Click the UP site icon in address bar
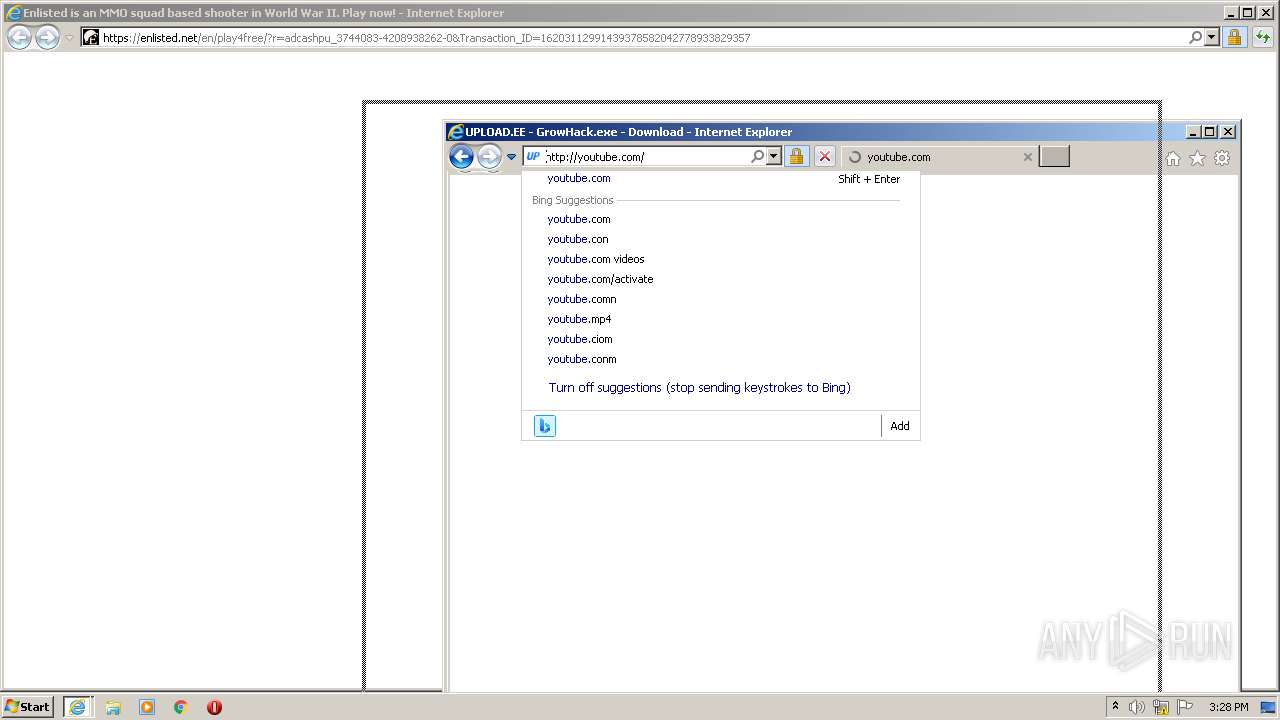This screenshot has width=1280, height=720. (x=533, y=156)
